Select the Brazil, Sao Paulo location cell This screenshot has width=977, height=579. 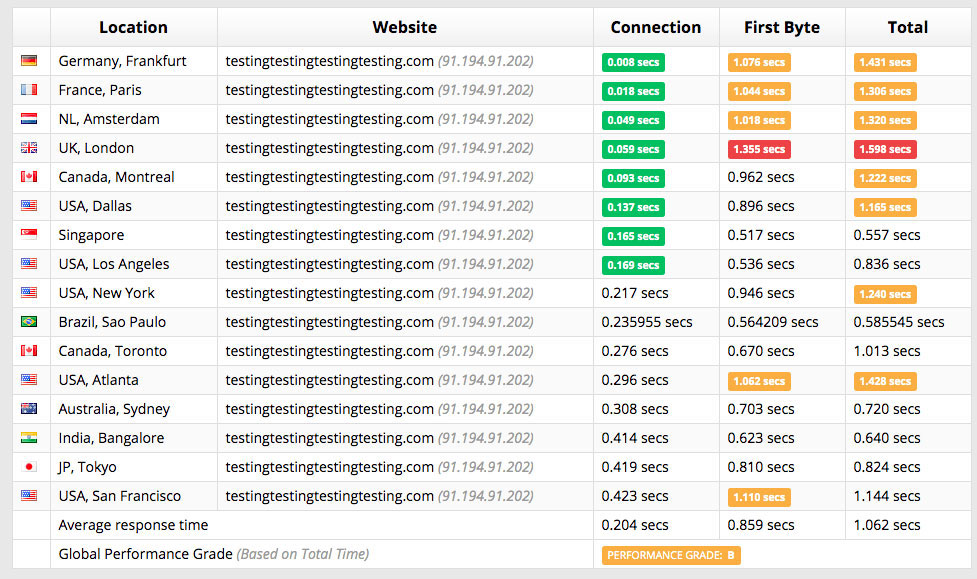pos(133,322)
